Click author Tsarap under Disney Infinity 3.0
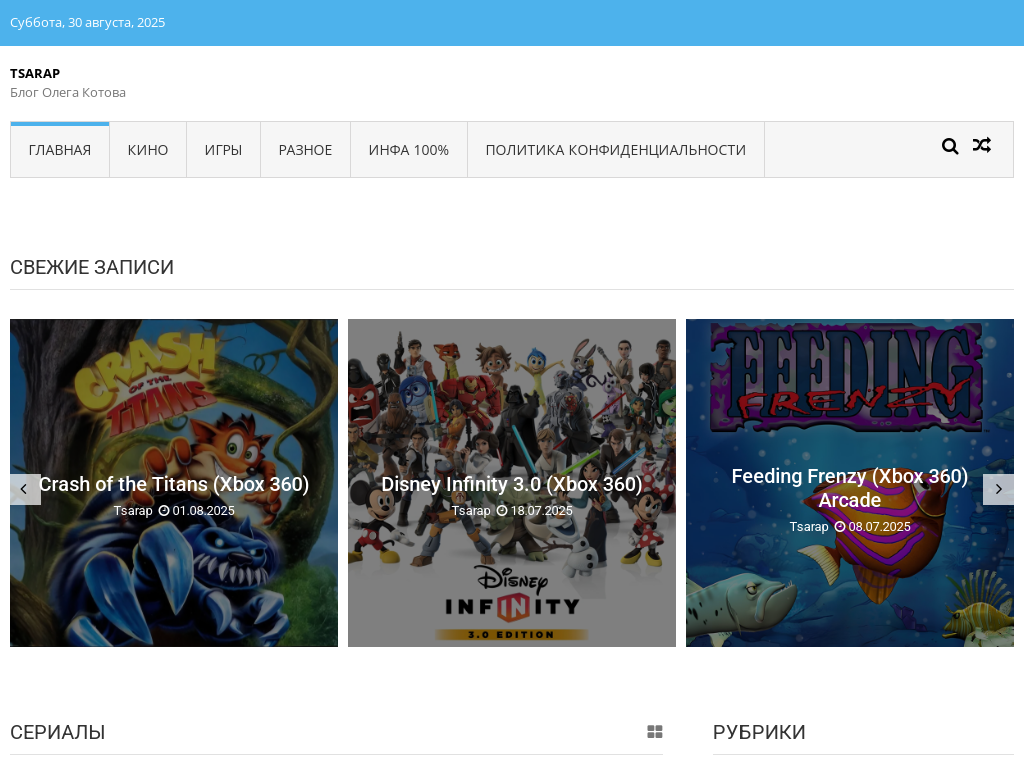 click(x=471, y=511)
